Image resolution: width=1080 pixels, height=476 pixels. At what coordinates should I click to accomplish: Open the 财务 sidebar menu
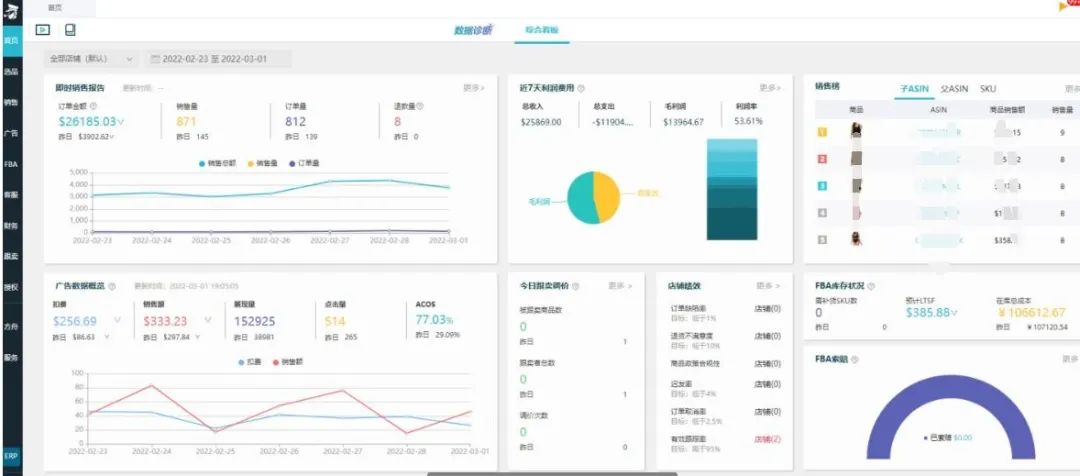pyautogui.click(x=11, y=226)
